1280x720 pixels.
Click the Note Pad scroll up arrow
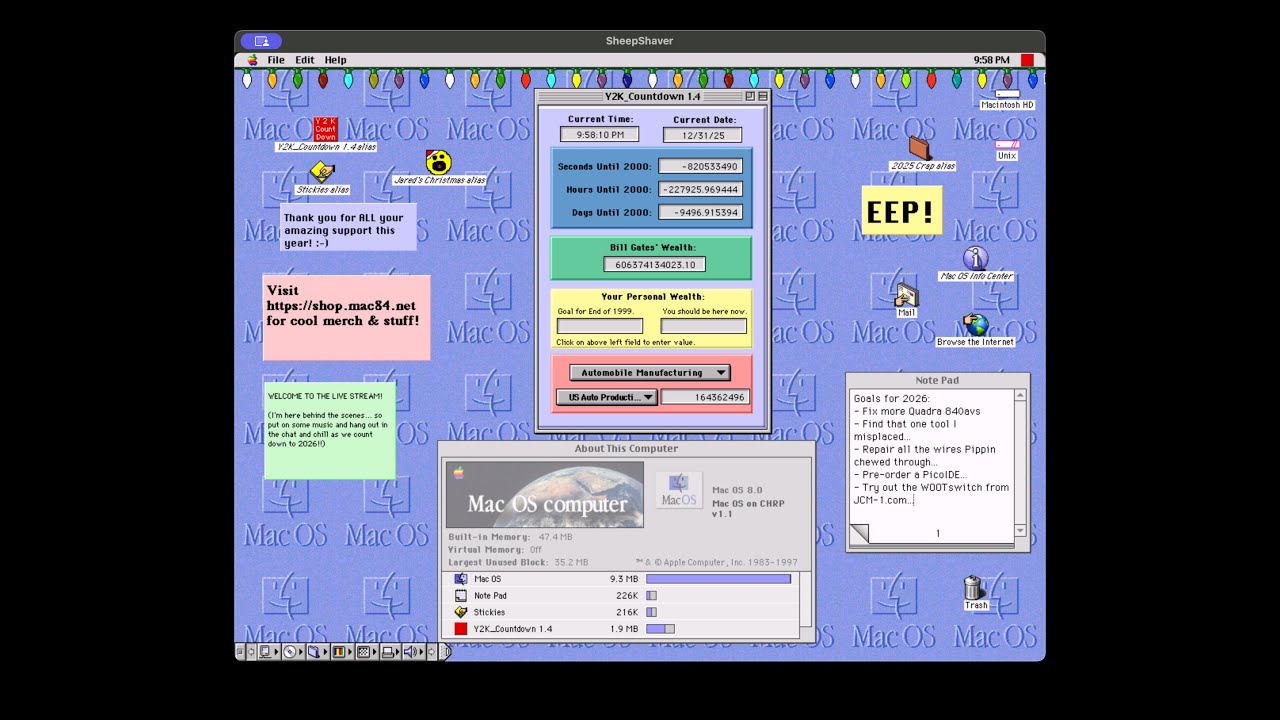pos(1020,395)
